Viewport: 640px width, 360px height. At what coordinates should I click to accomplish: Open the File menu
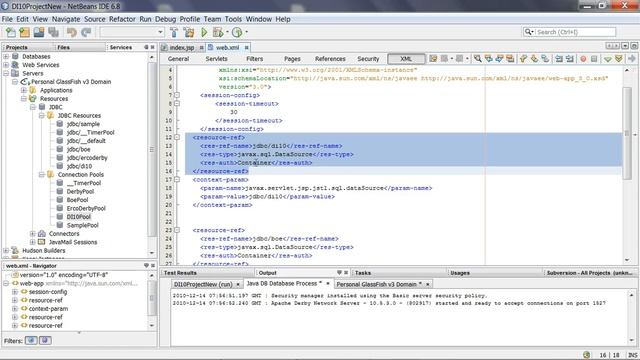pyautogui.click(x=7, y=19)
